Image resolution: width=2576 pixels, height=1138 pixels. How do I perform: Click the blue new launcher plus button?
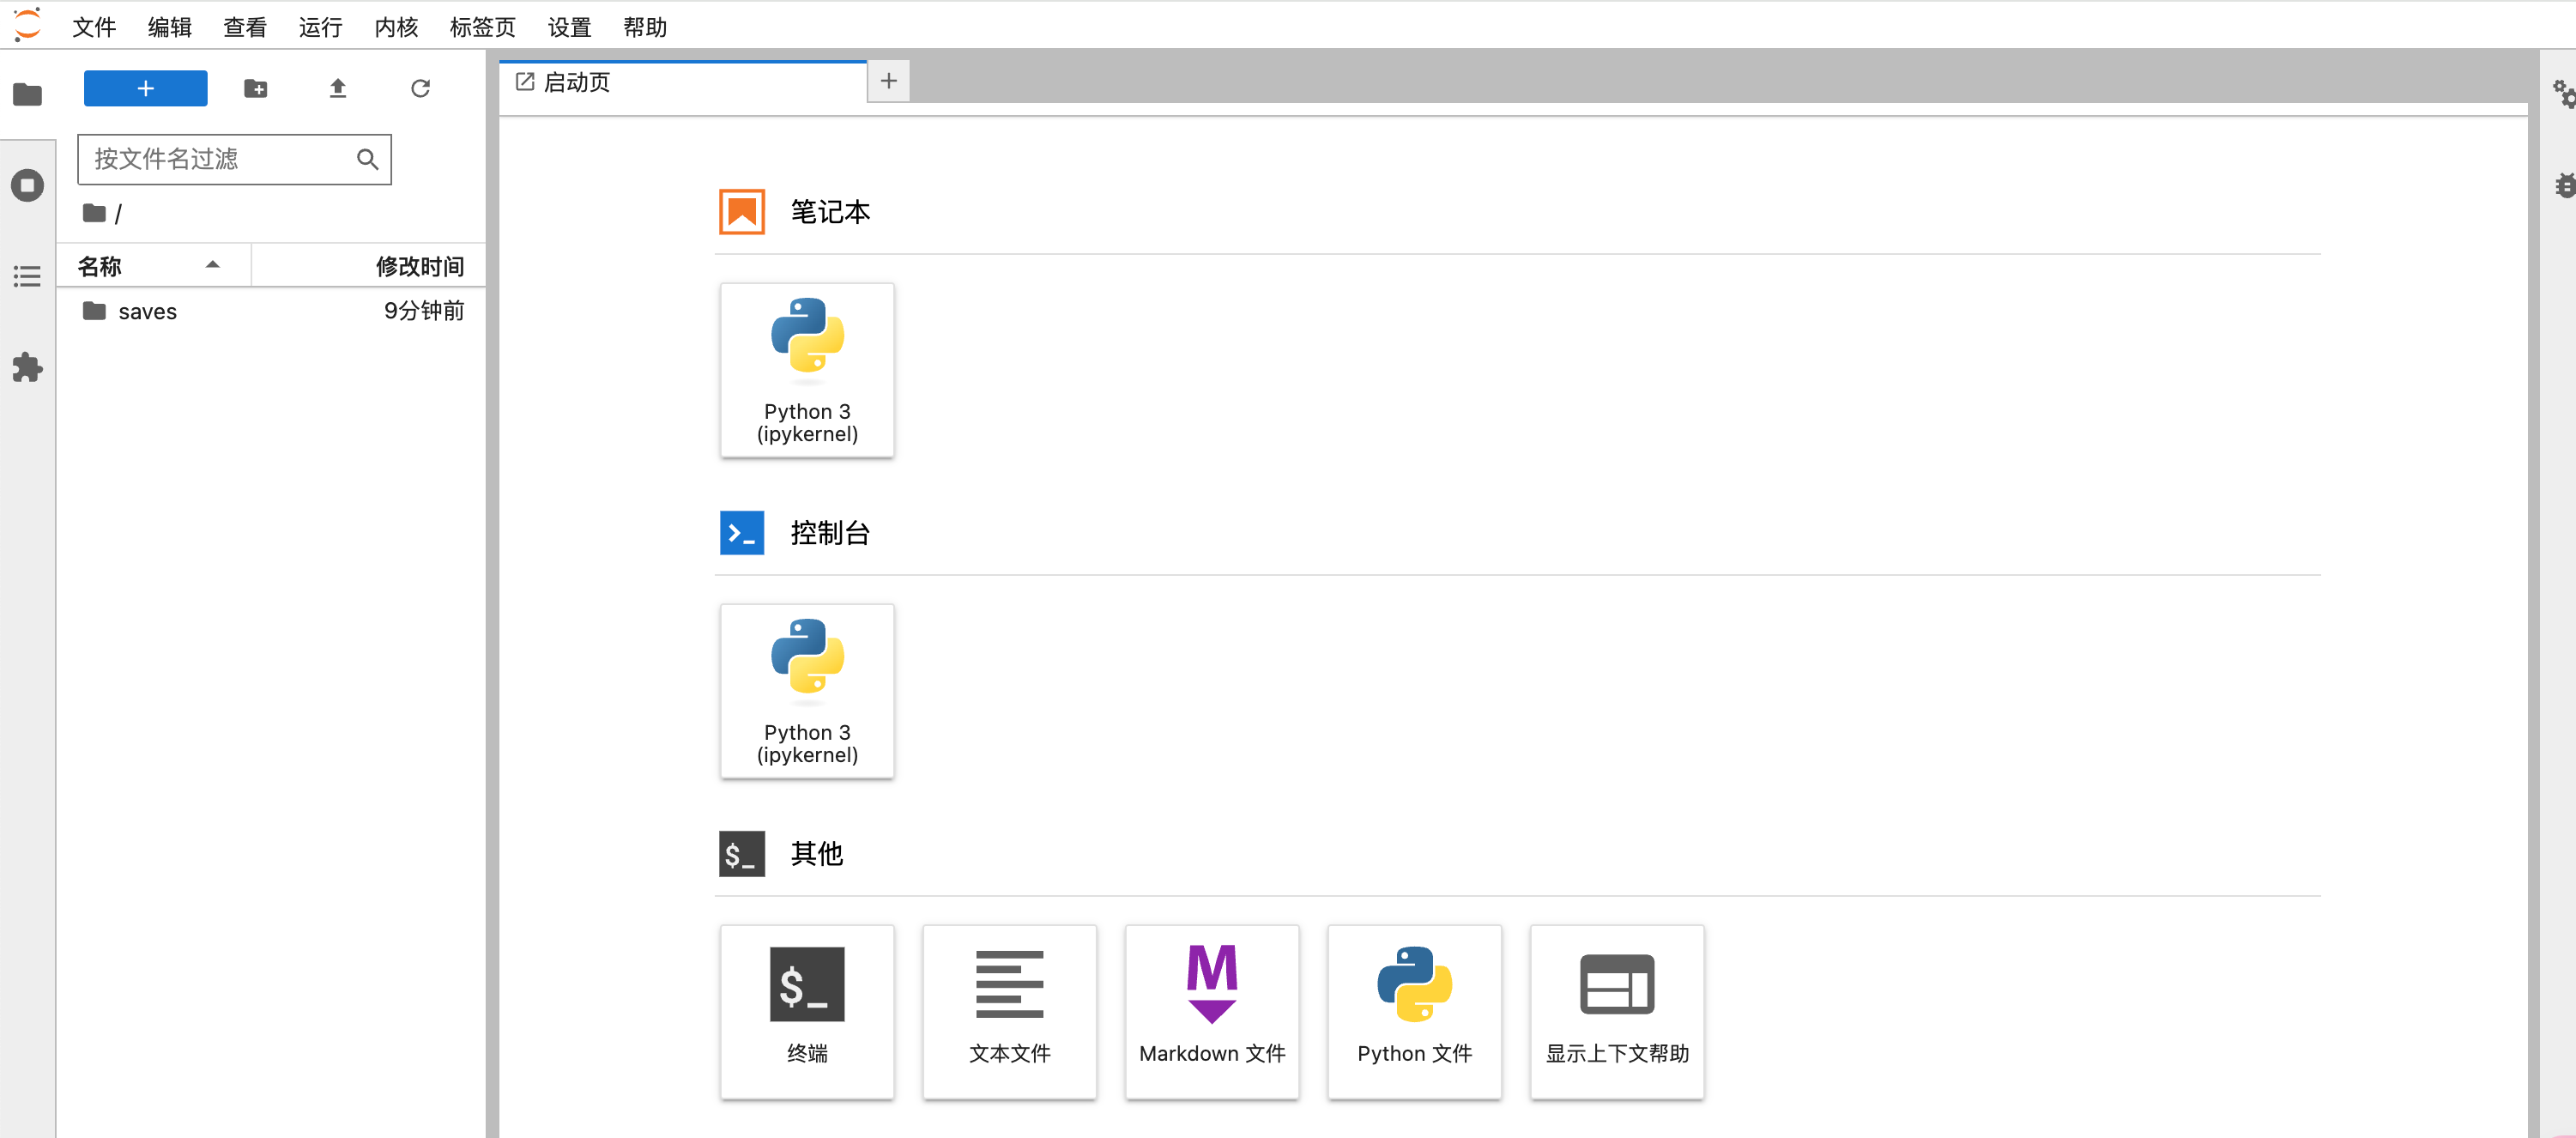coord(145,88)
